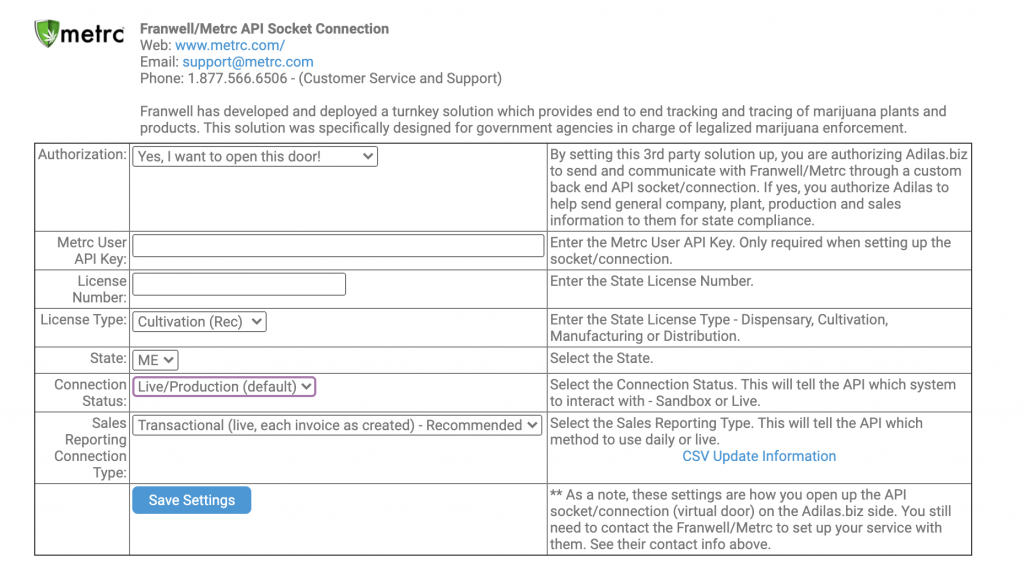Open the State dropdown showing ME
The width and height of the screenshot is (1024, 575).
[155, 360]
